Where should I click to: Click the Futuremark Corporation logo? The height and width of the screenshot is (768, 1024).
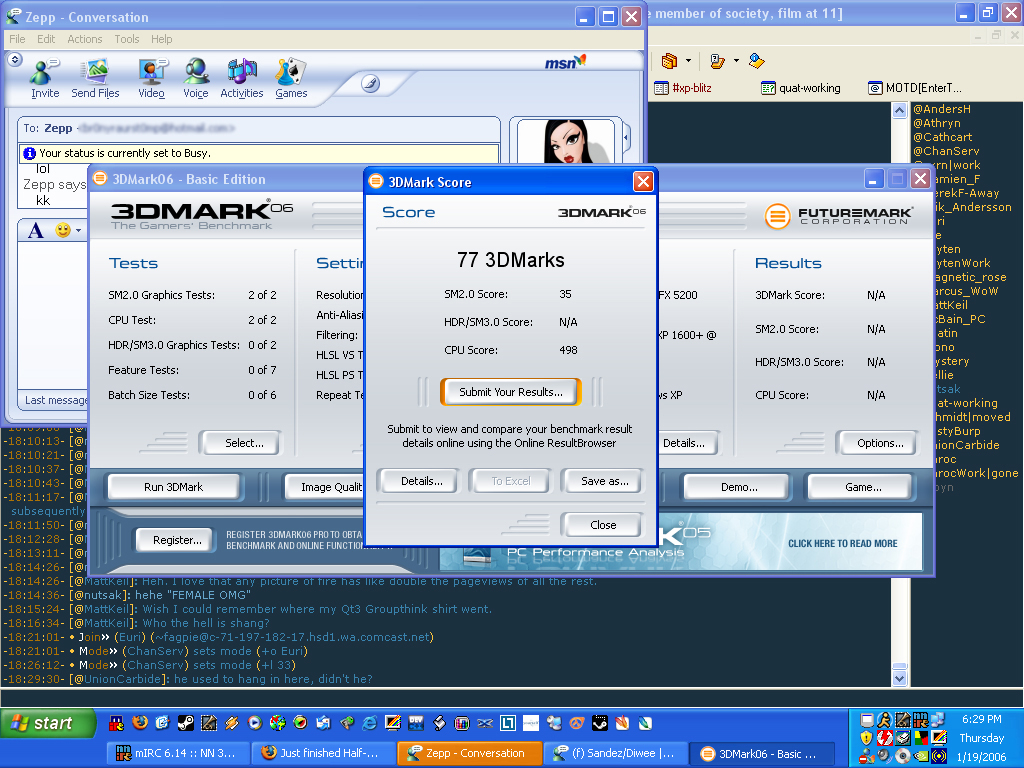[x=839, y=216]
